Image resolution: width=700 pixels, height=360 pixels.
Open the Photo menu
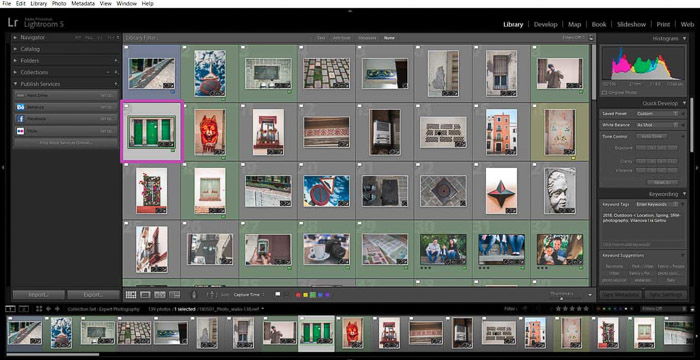[x=59, y=3]
